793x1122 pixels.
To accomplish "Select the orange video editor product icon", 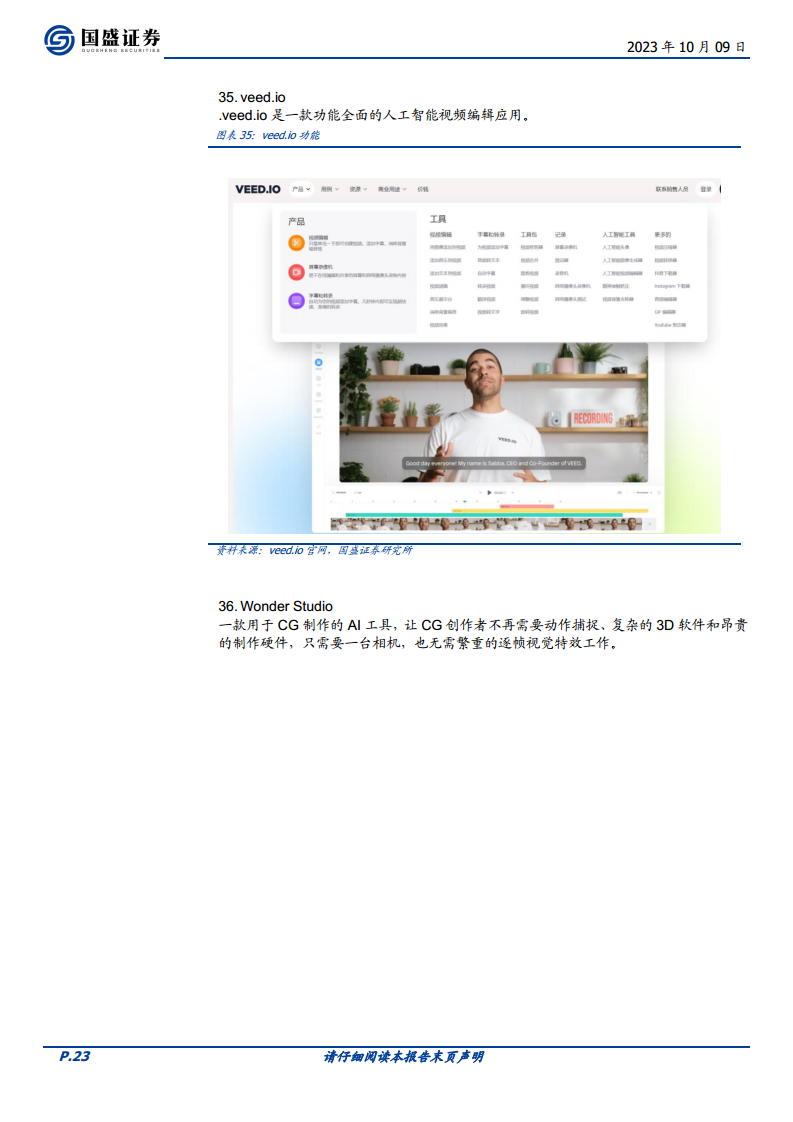I will click(x=296, y=243).
